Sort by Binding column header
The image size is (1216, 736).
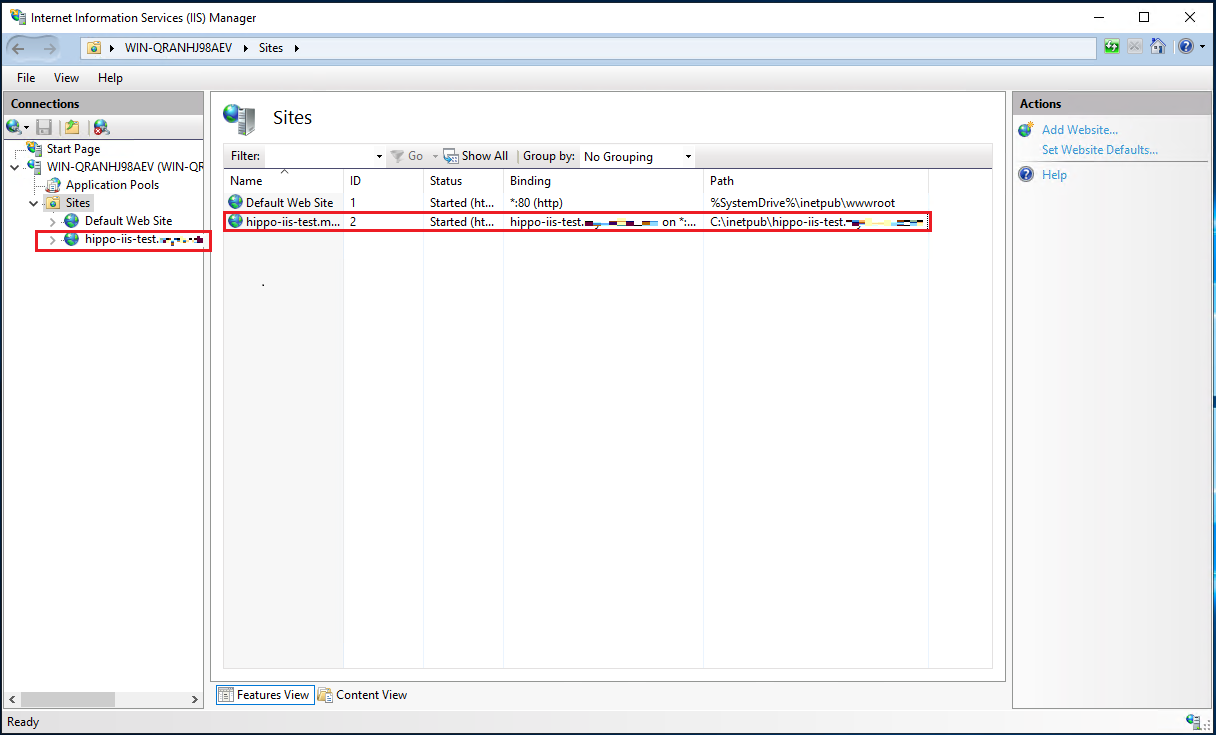click(604, 181)
